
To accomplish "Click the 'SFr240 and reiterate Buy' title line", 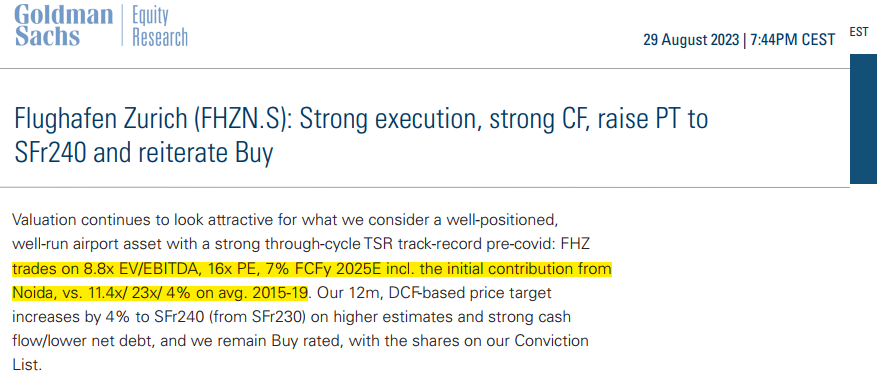I will (143, 152).
